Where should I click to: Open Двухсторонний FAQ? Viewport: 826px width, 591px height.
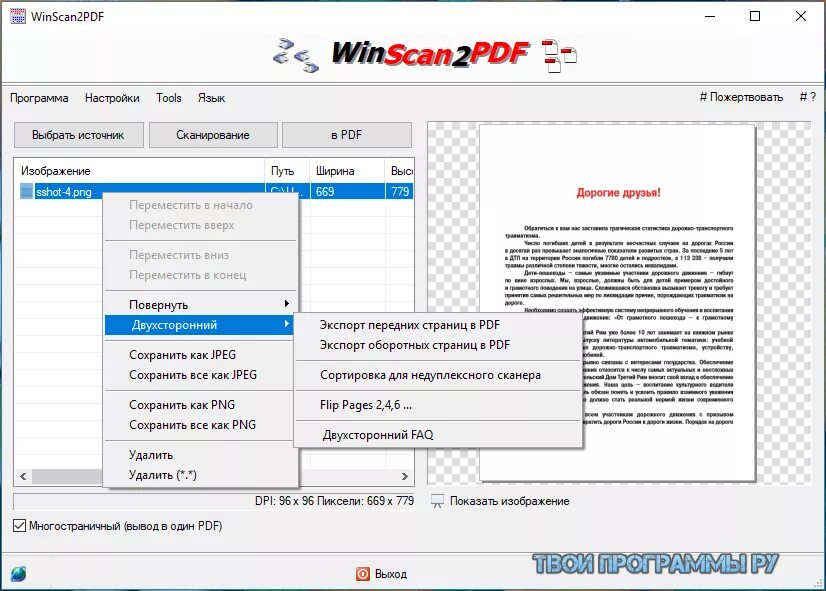[x=438, y=435]
